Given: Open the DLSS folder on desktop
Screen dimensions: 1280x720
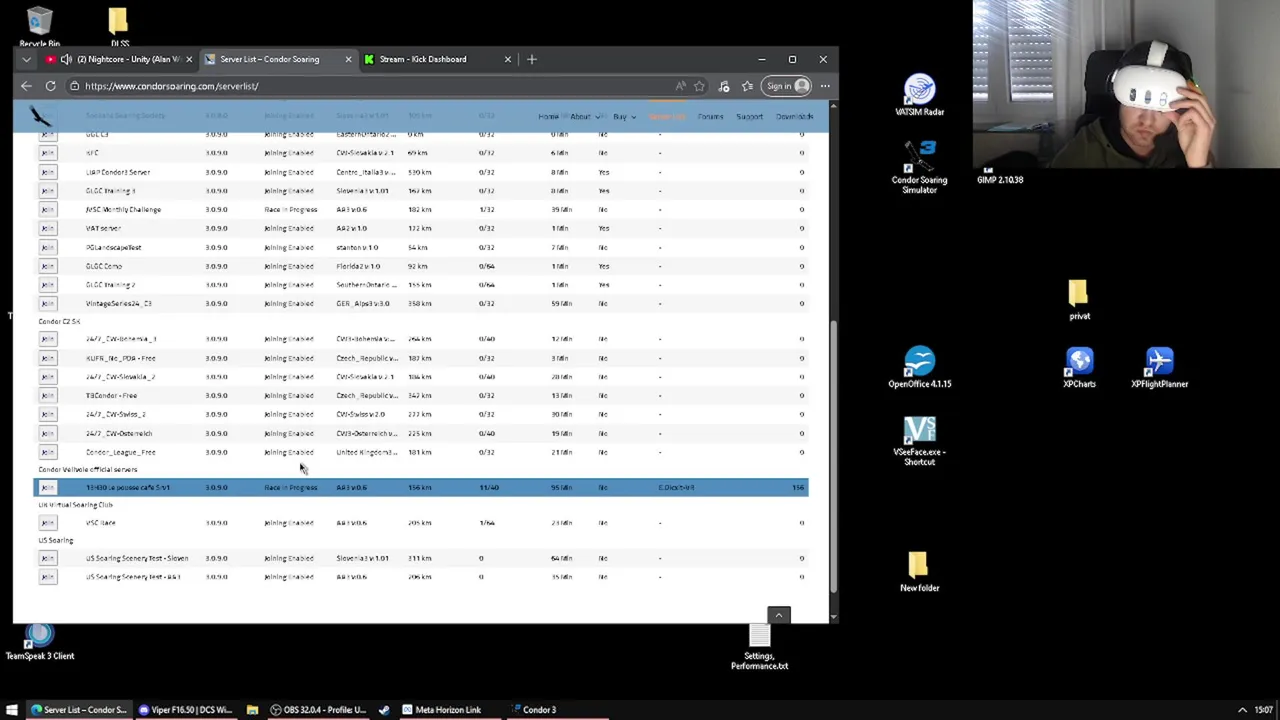Looking at the screenshot, I should pyautogui.click(x=119, y=27).
